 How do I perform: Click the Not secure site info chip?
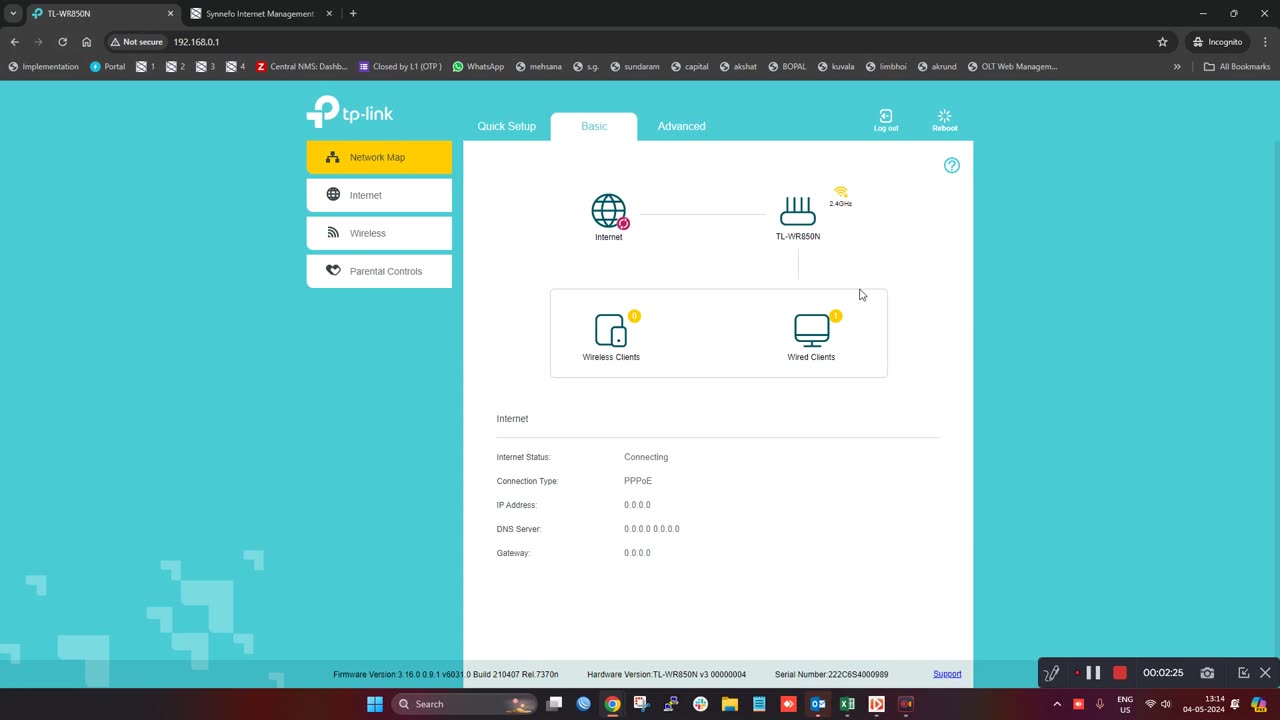pos(137,42)
